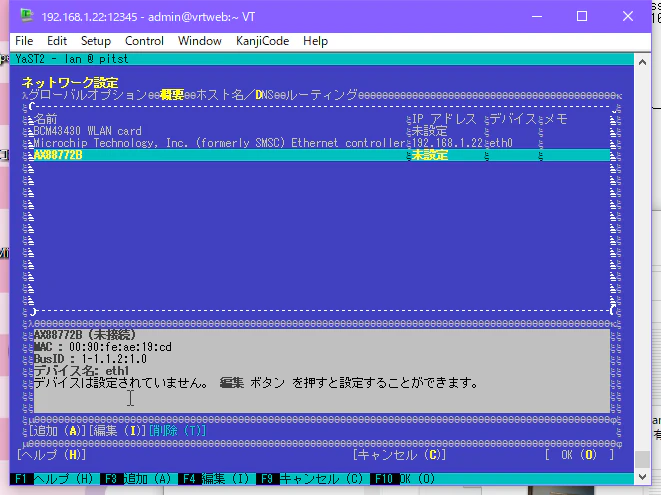Switch to 概要 tab
This screenshot has width=661, height=495.
coord(172,94)
